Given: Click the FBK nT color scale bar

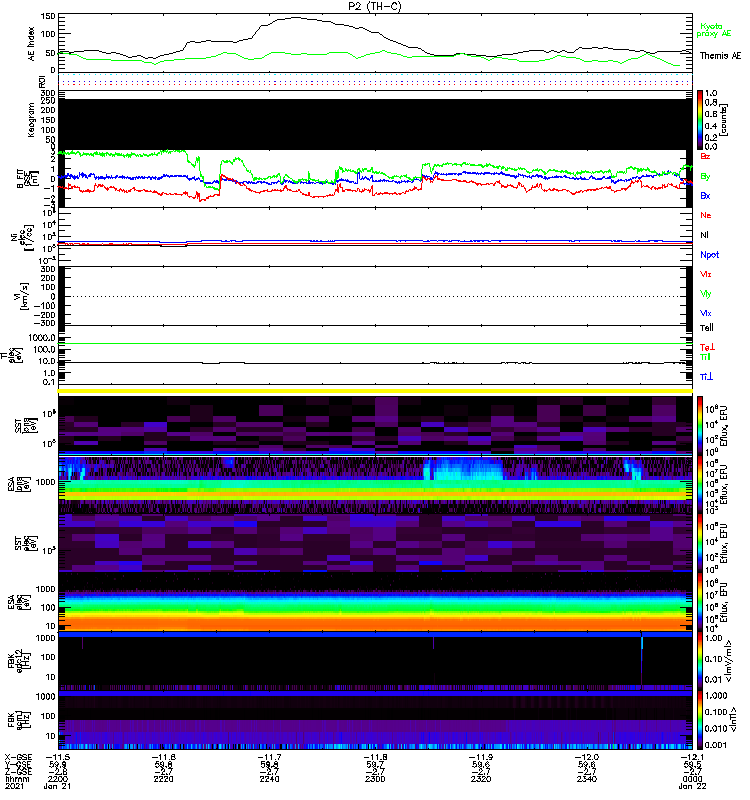Looking at the screenshot, I should (700, 720).
